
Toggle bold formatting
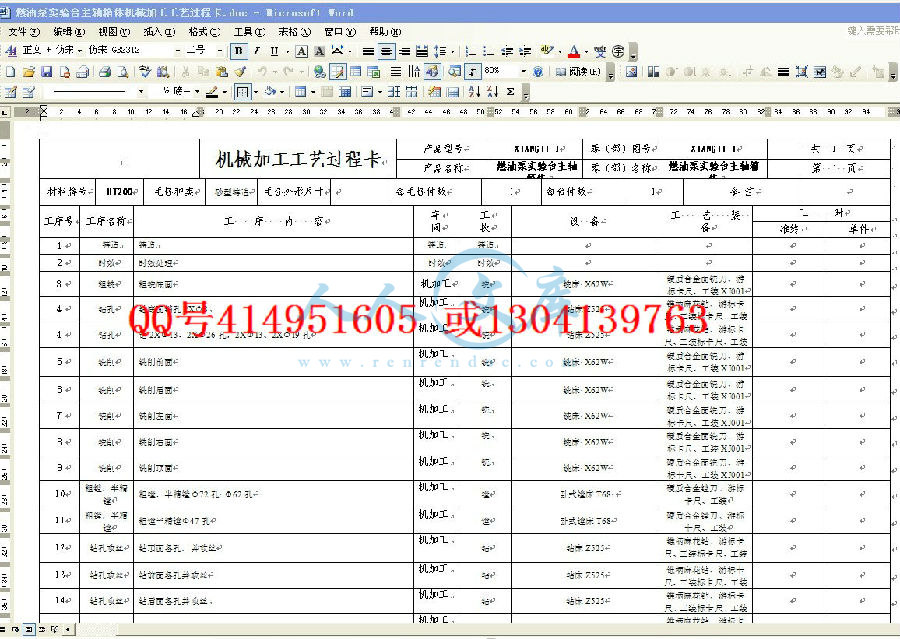pyautogui.click(x=238, y=51)
